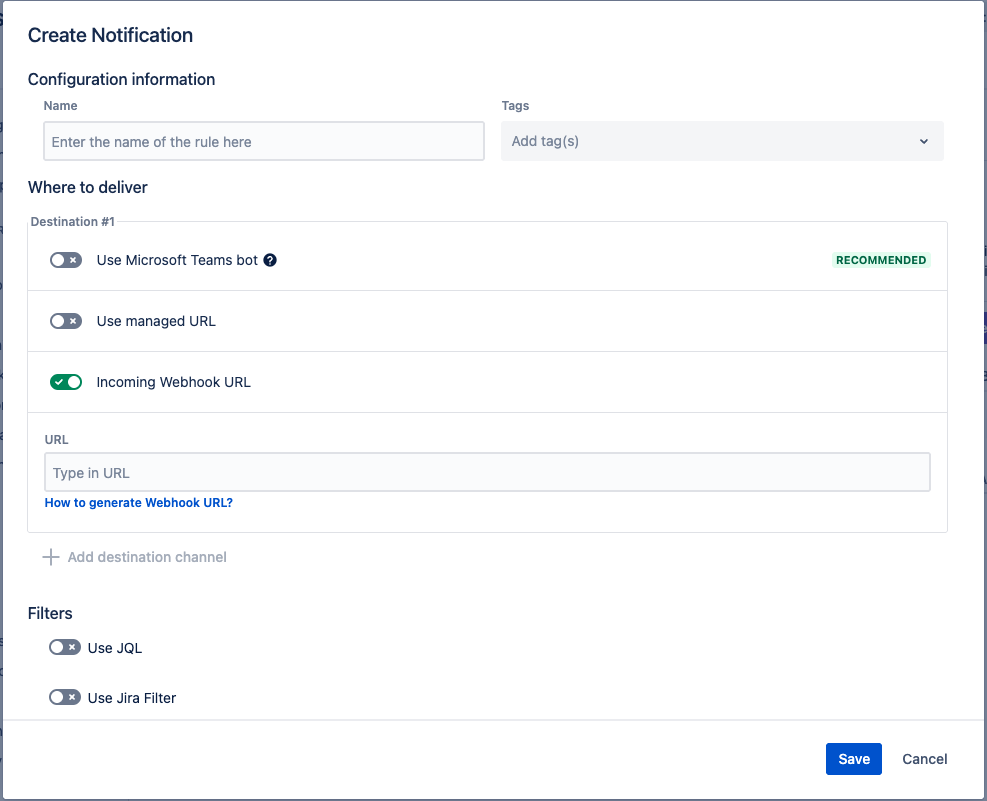Click the plus icon for adding destination
The height and width of the screenshot is (801, 987).
[x=51, y=557]
